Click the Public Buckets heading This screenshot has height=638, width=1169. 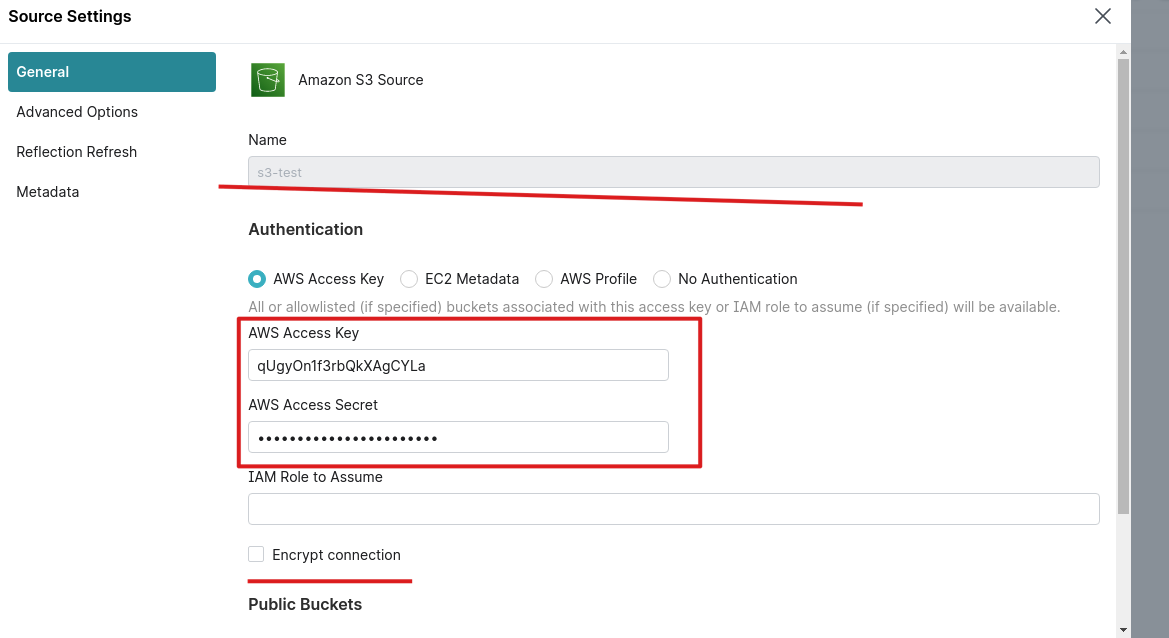click(x=305, y=604)
